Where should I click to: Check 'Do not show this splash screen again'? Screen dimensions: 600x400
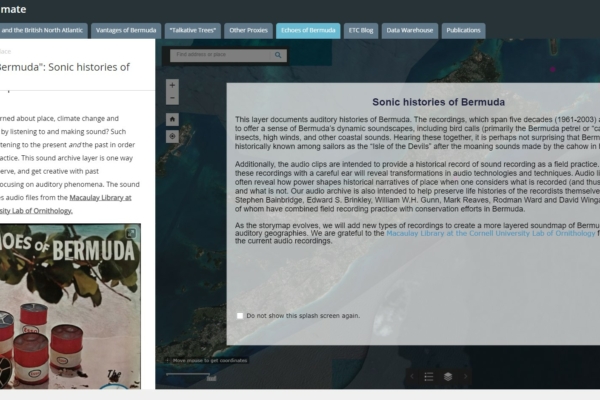pyautogui.click(x=240, y=315)
